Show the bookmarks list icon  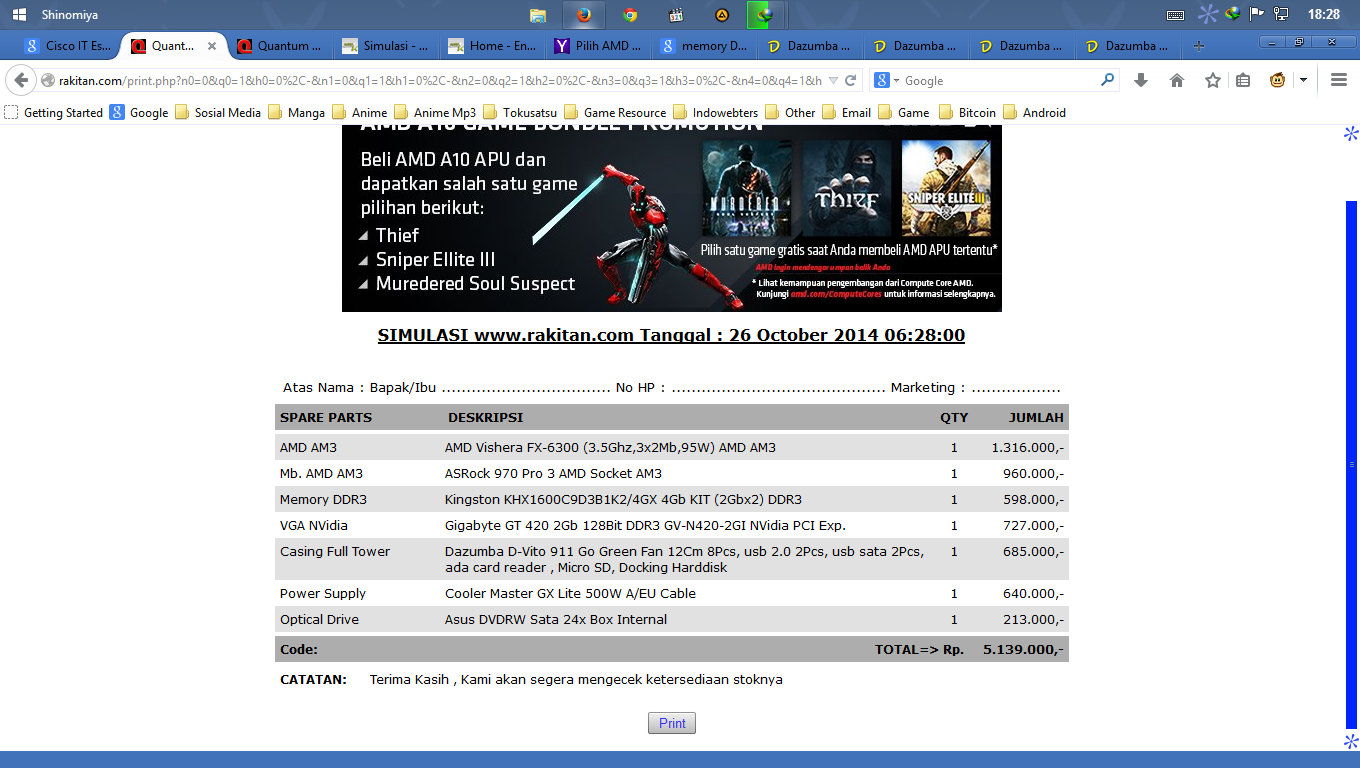click(1243, 80)
